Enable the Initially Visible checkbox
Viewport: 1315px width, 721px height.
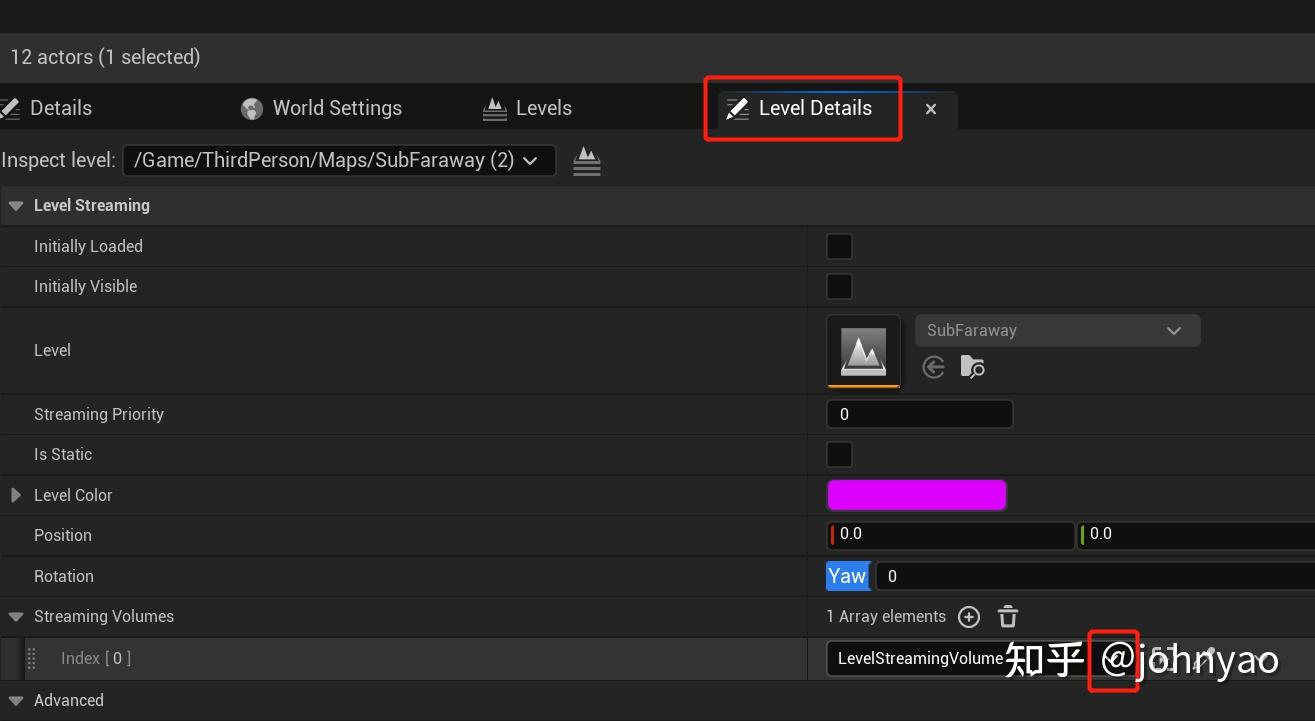(x=838, y=286)
